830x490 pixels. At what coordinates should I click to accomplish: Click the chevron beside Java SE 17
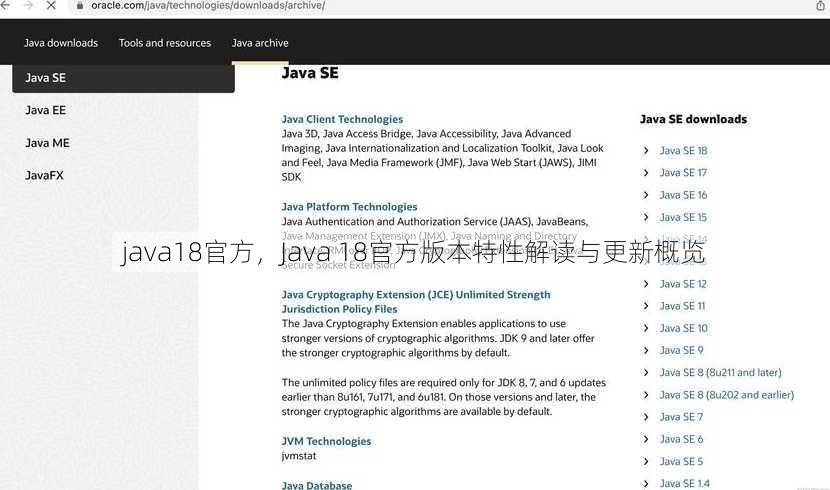pos(646,173)
